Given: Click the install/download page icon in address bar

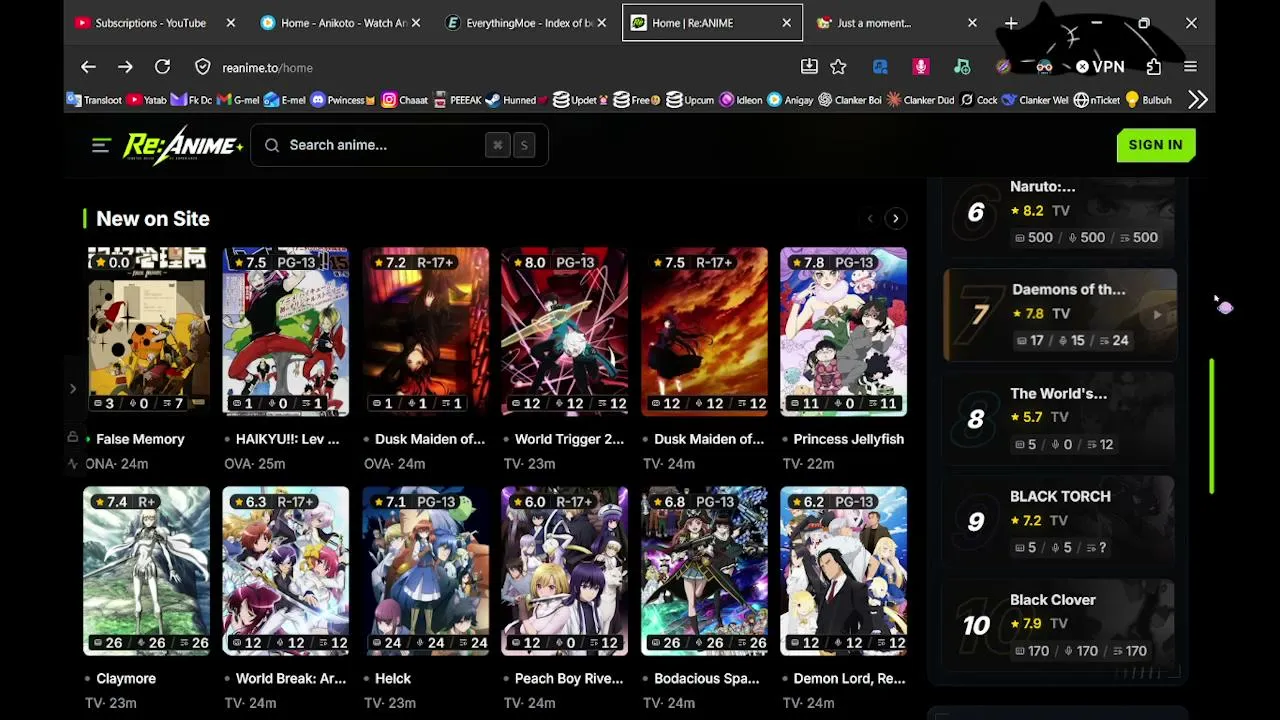Looking at the screenshot, I should point(809,67).
